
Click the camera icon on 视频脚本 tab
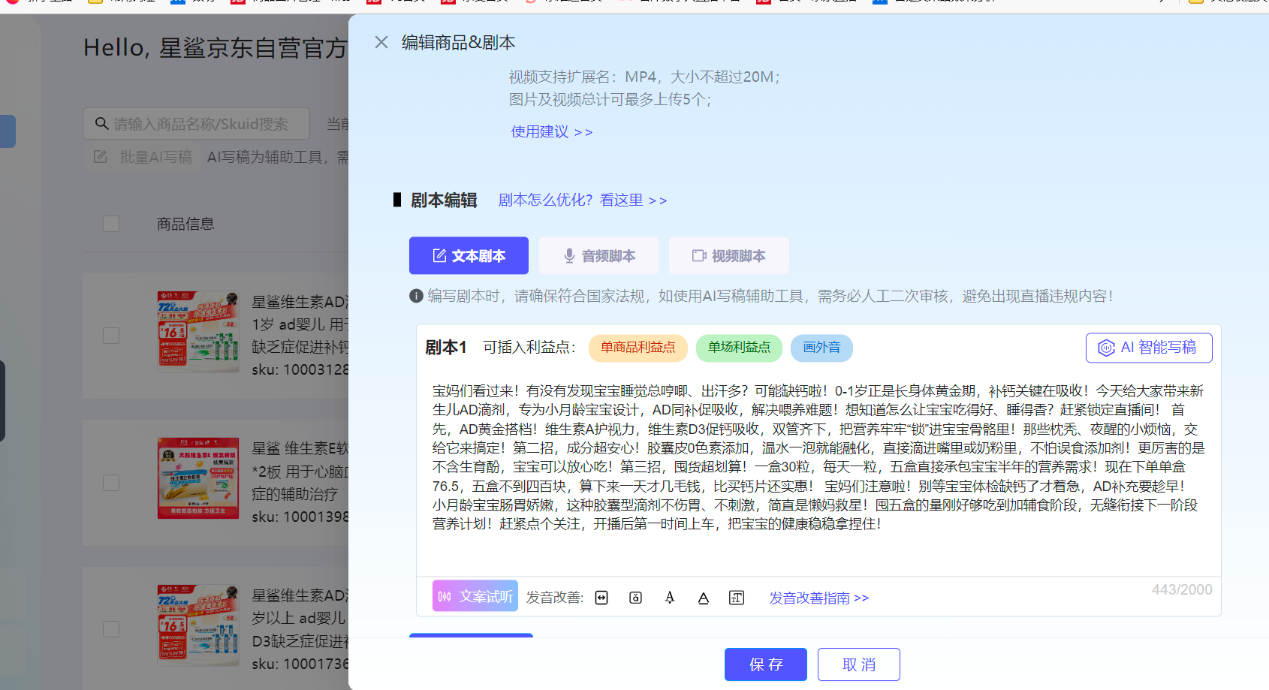tap(699, 256)
